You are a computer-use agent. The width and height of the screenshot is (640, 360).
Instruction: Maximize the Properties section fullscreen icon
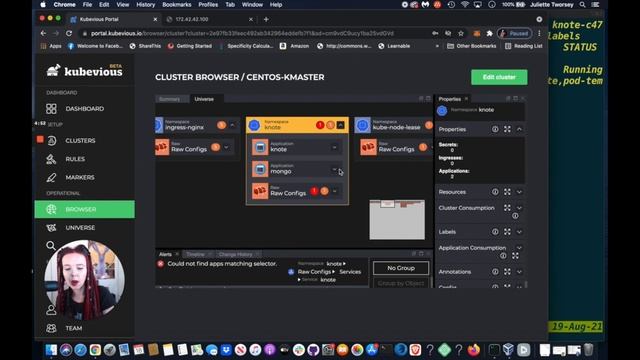[x=507, y=129]
